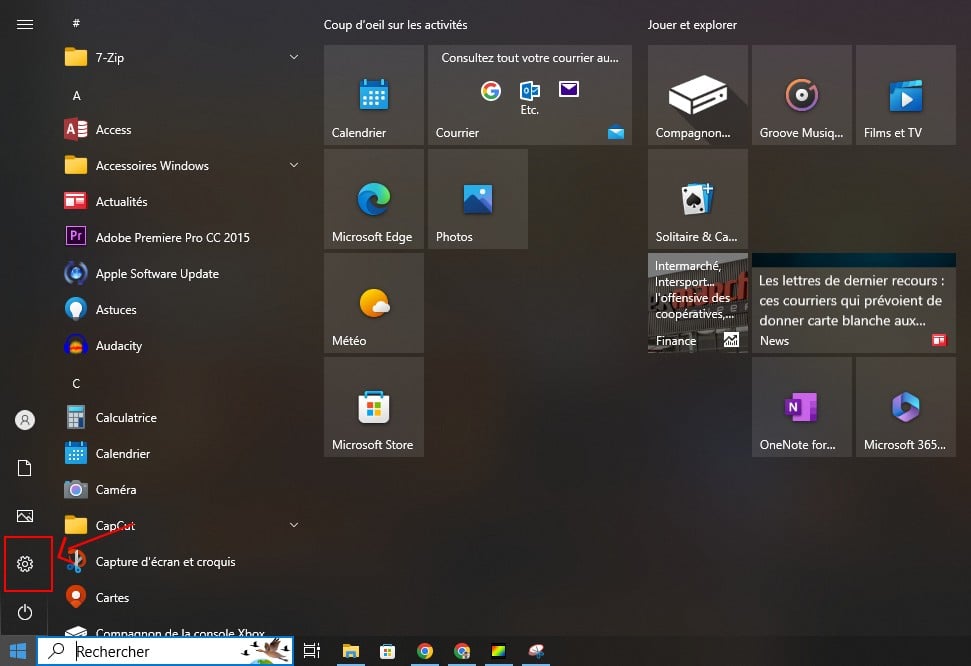Screen dimensions: 971x666
Task: Open the Cartes app
Action: [x=183, y=597]
